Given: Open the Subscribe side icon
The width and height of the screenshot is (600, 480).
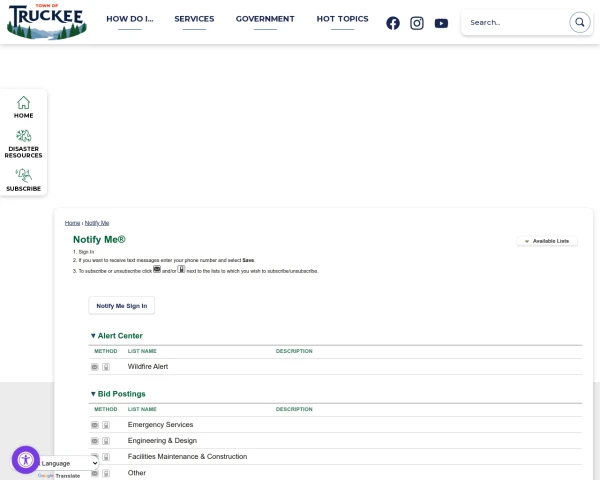Looking at the screenshot, I should tap(23, 180).
